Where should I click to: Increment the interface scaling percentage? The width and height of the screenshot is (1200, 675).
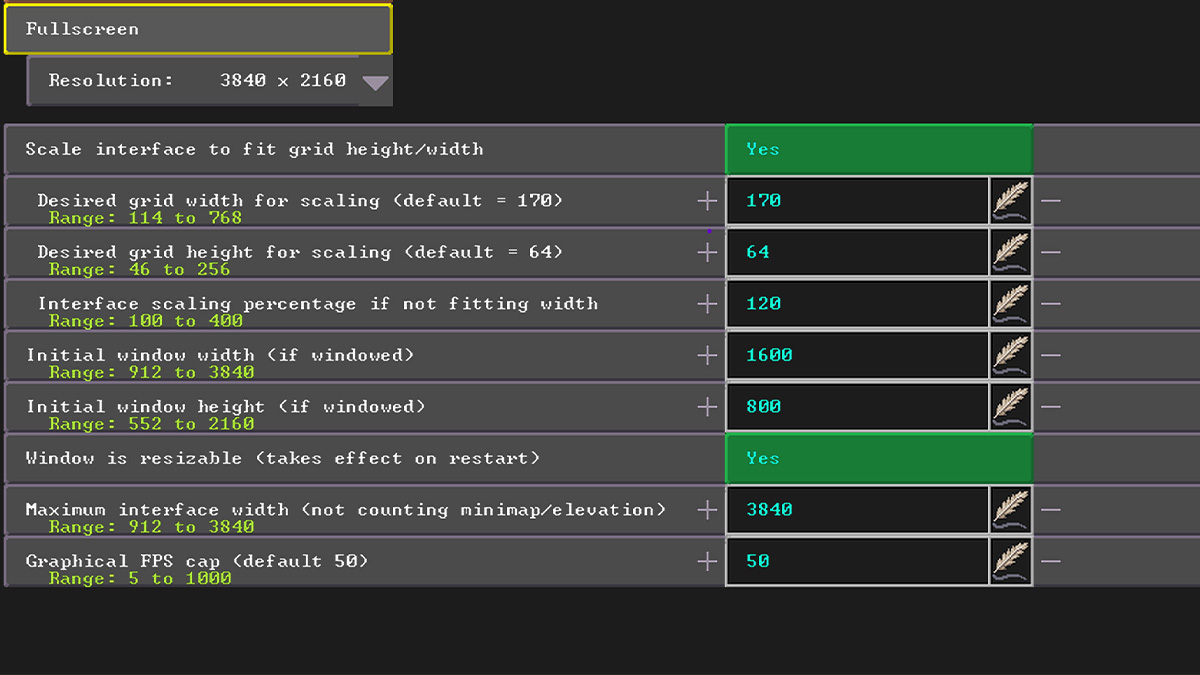708,303
